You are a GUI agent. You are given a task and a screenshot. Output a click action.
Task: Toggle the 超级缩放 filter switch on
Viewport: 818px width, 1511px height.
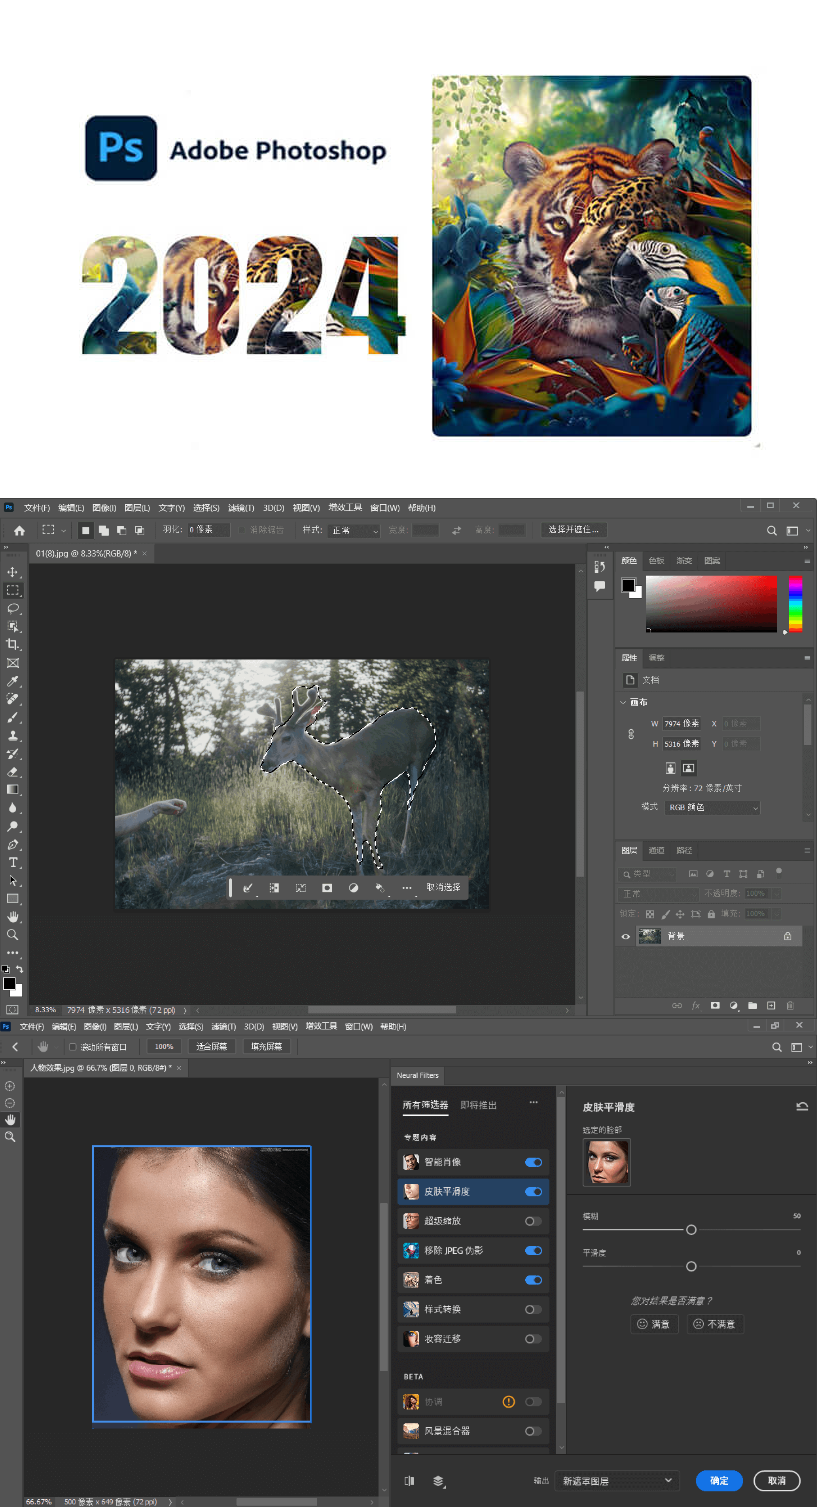[533, 1221]
